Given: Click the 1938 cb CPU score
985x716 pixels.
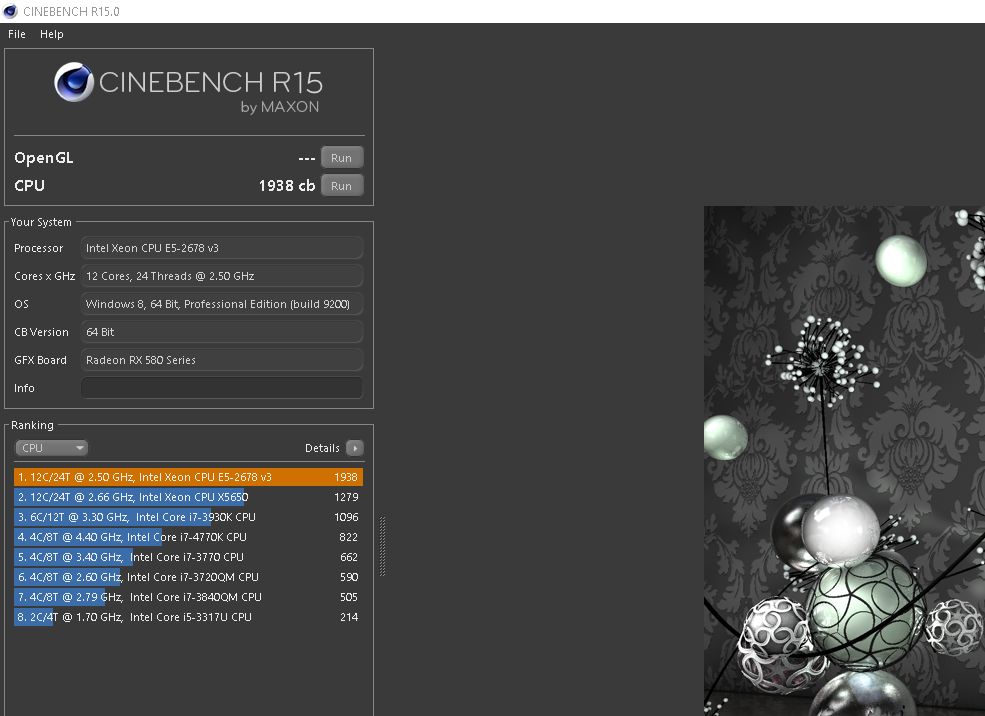Looking at the screenshot, I should point(286,186).
